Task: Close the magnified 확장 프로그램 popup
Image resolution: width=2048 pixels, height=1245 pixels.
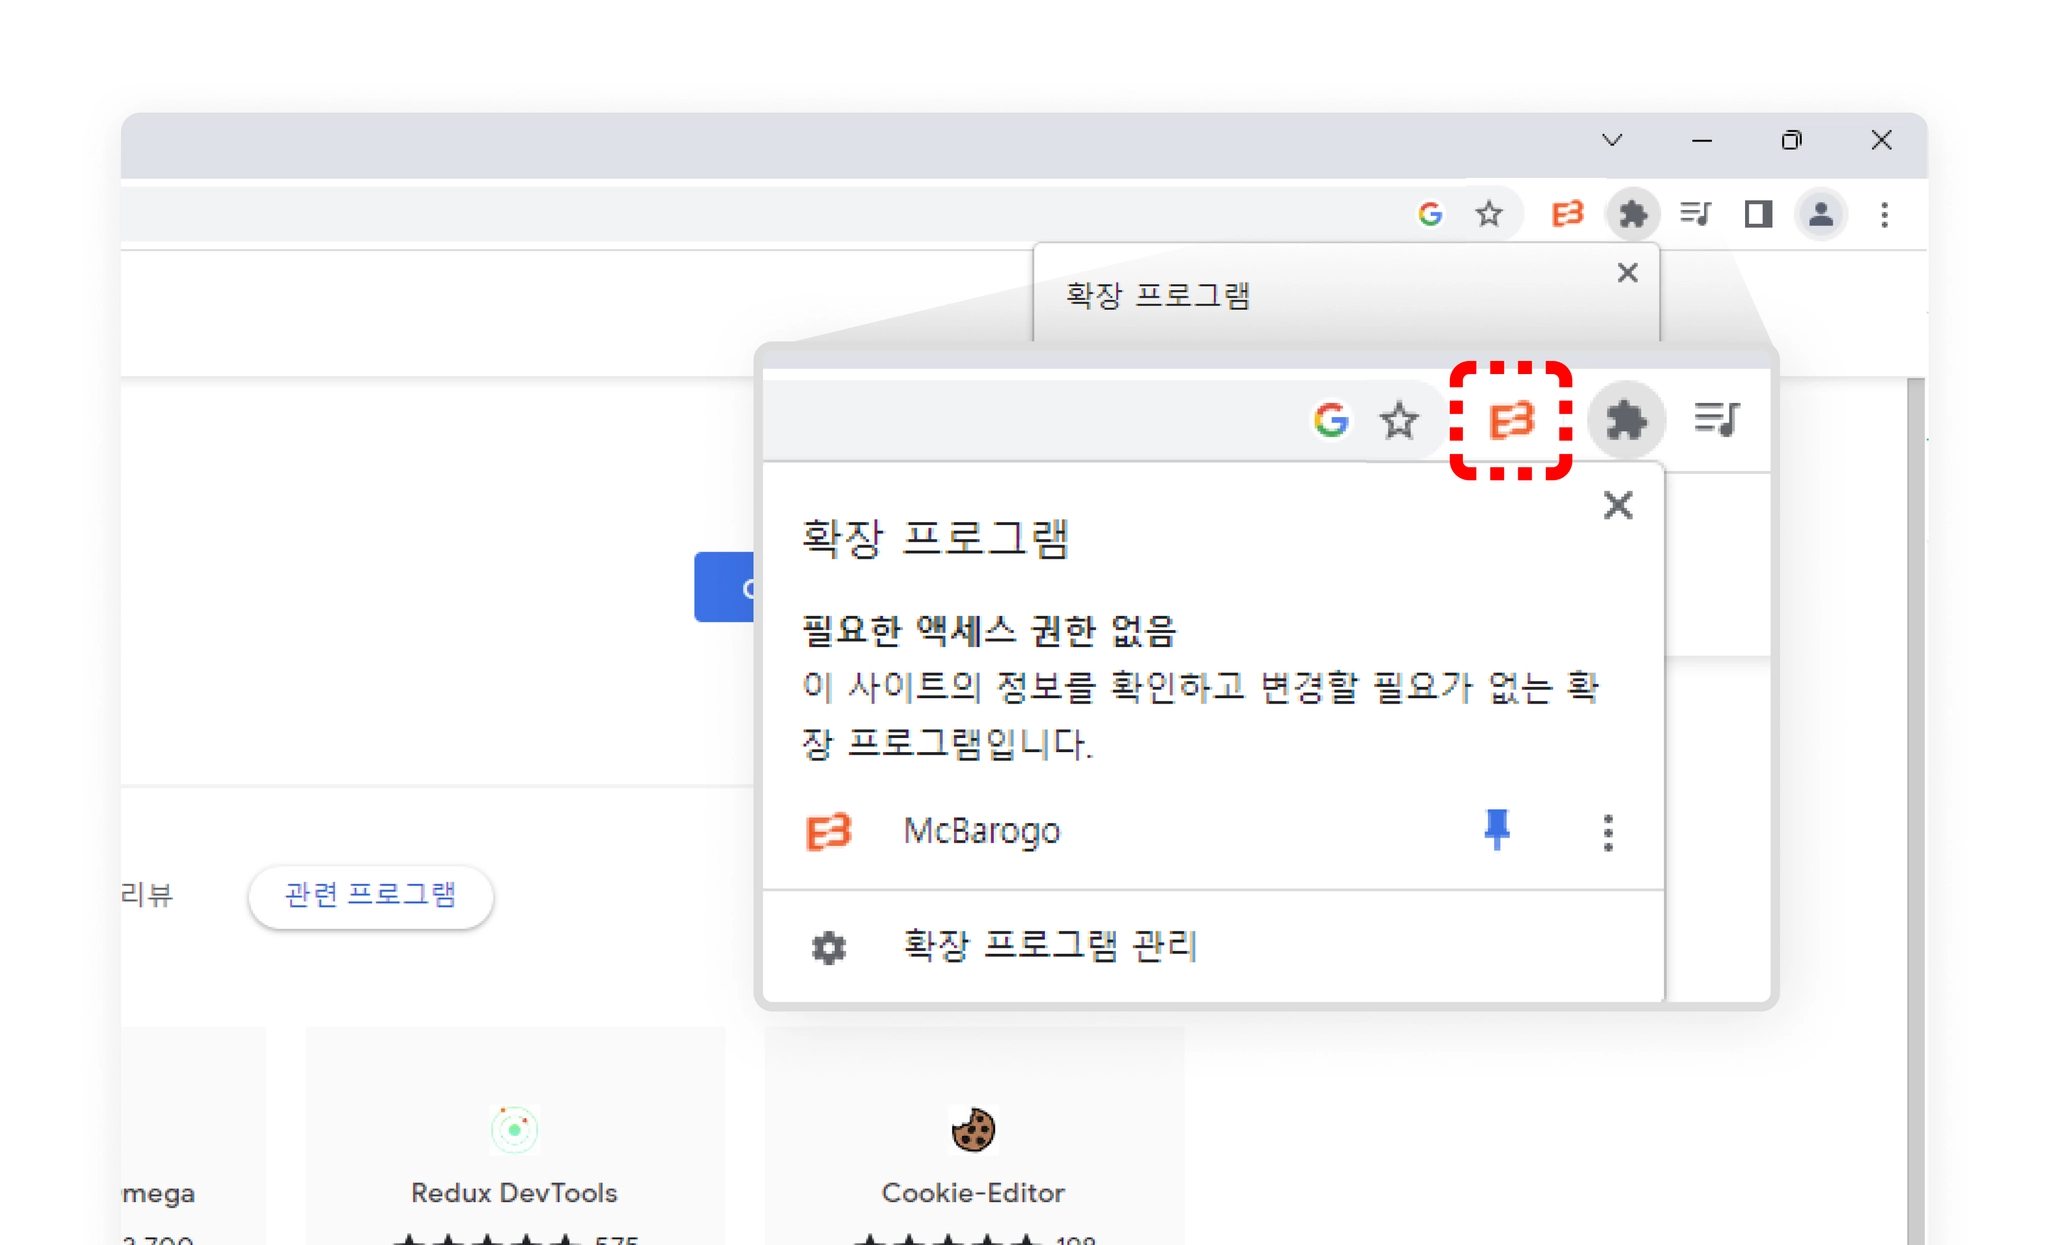Action: pyautogui.click(x=1617, y=505)
